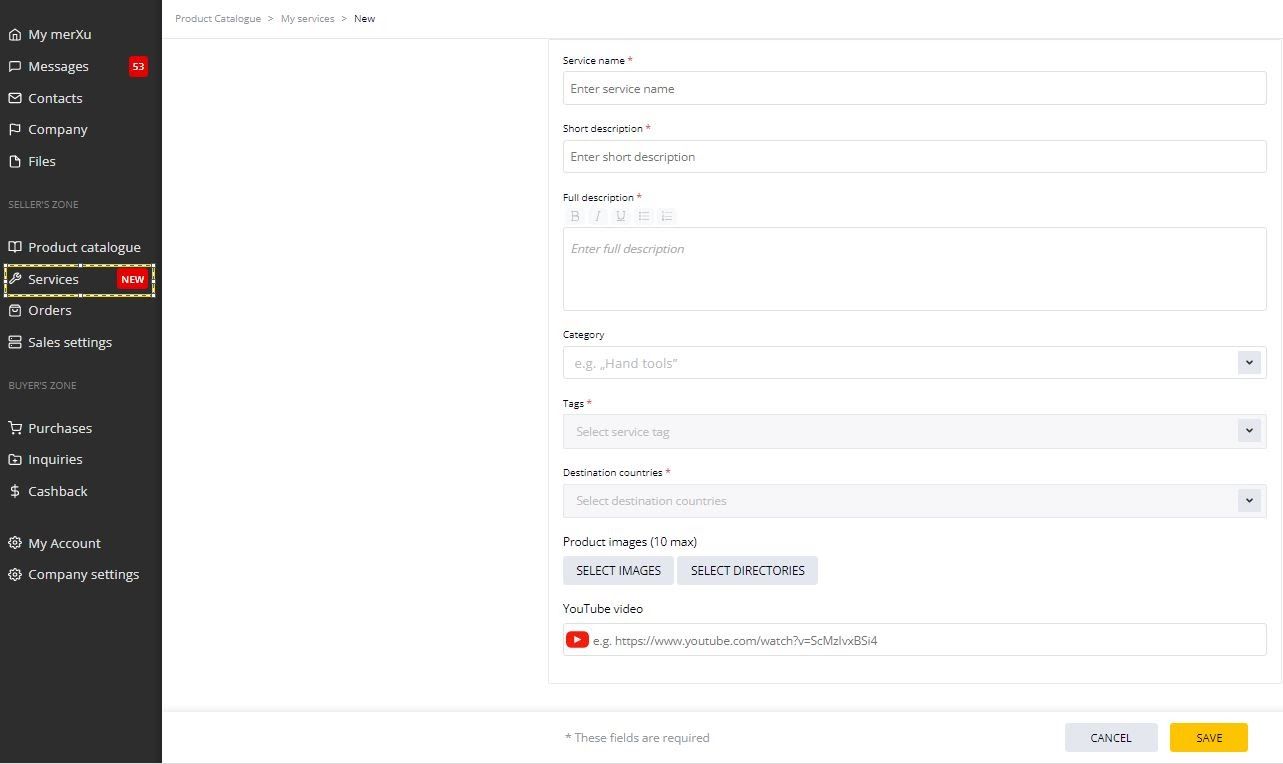Open Company settings in the sidebar
1283x764 pixels.
click(x=84, y=574)
